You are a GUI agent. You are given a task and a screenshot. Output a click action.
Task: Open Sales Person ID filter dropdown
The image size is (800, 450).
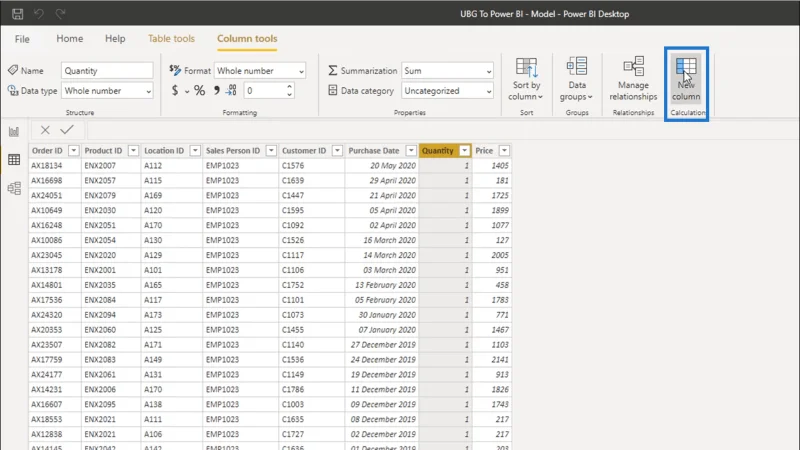(271, 151)
